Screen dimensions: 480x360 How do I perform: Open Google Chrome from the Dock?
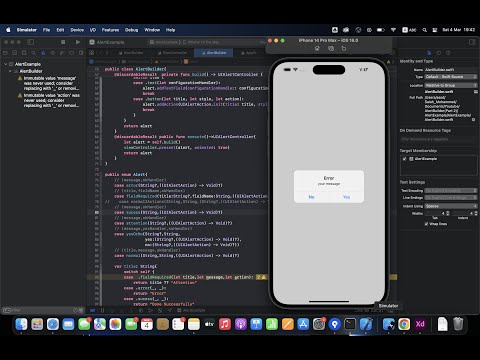click(x=404, y=324)
